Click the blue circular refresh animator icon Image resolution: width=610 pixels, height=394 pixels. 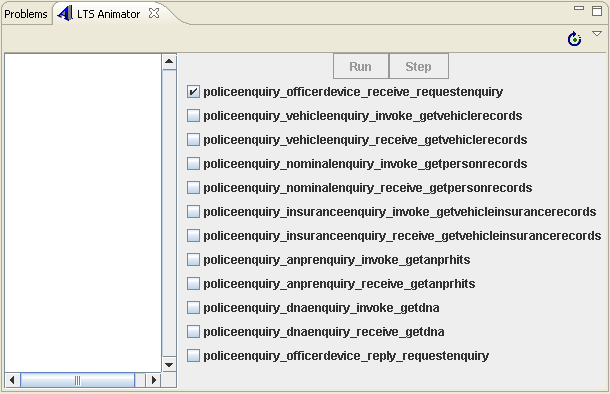[x=574, y=39]
